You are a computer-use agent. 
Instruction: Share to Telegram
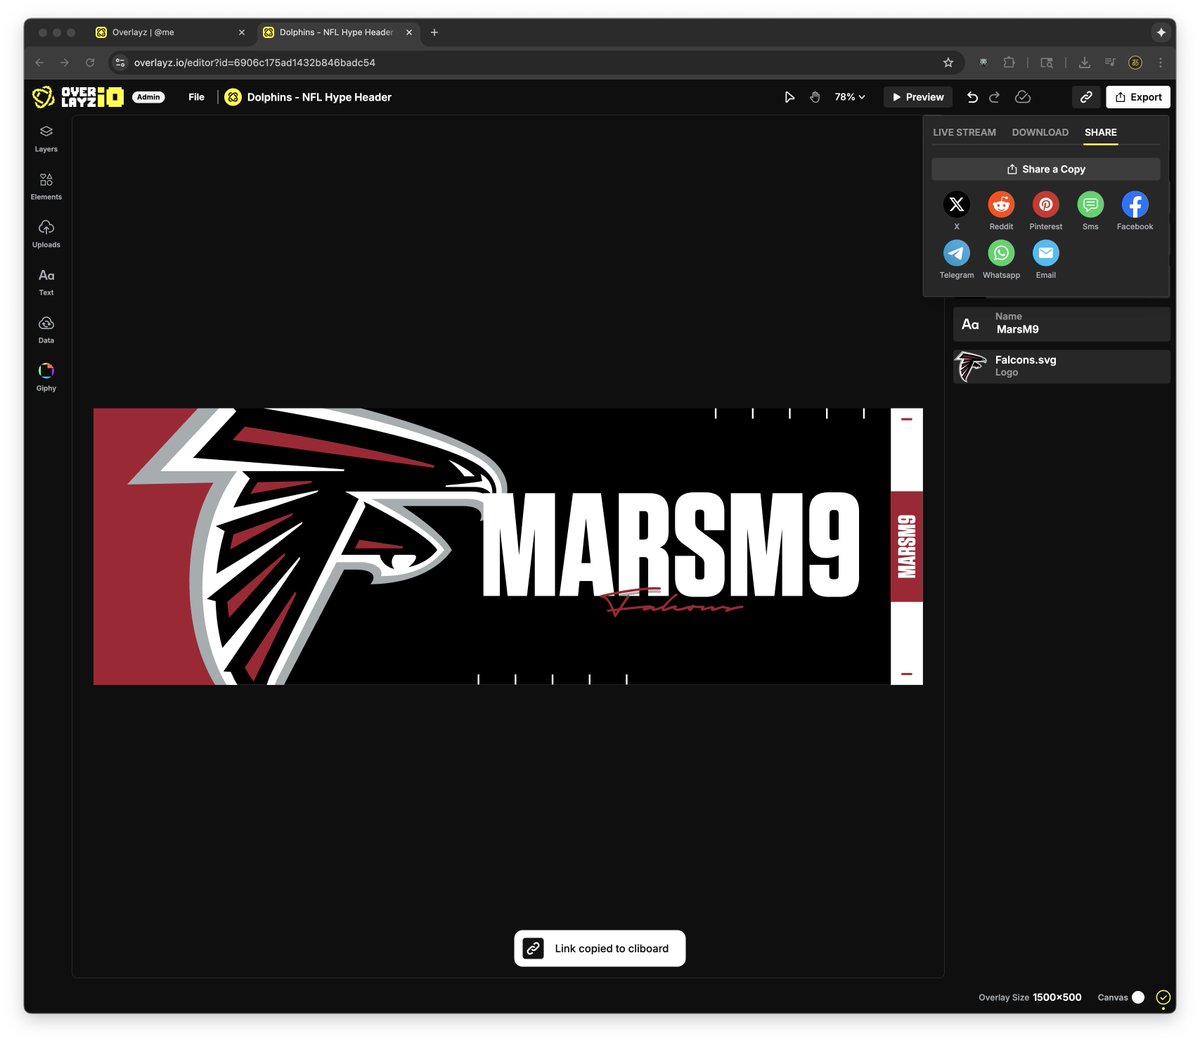click(956, 259)
